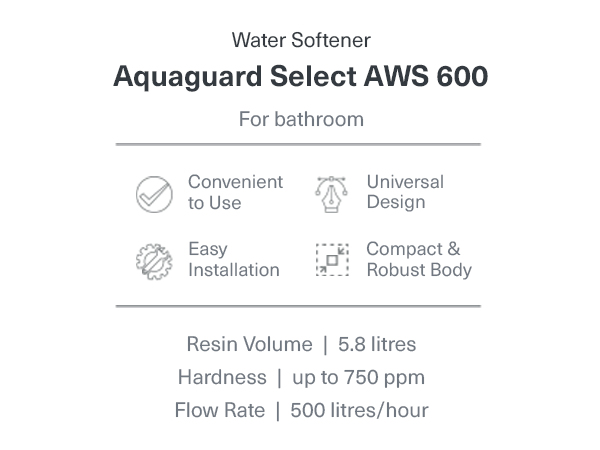Click the pen nib Universal Design icon
Viewport: 600px width, 450px height.
click(331, 194)
